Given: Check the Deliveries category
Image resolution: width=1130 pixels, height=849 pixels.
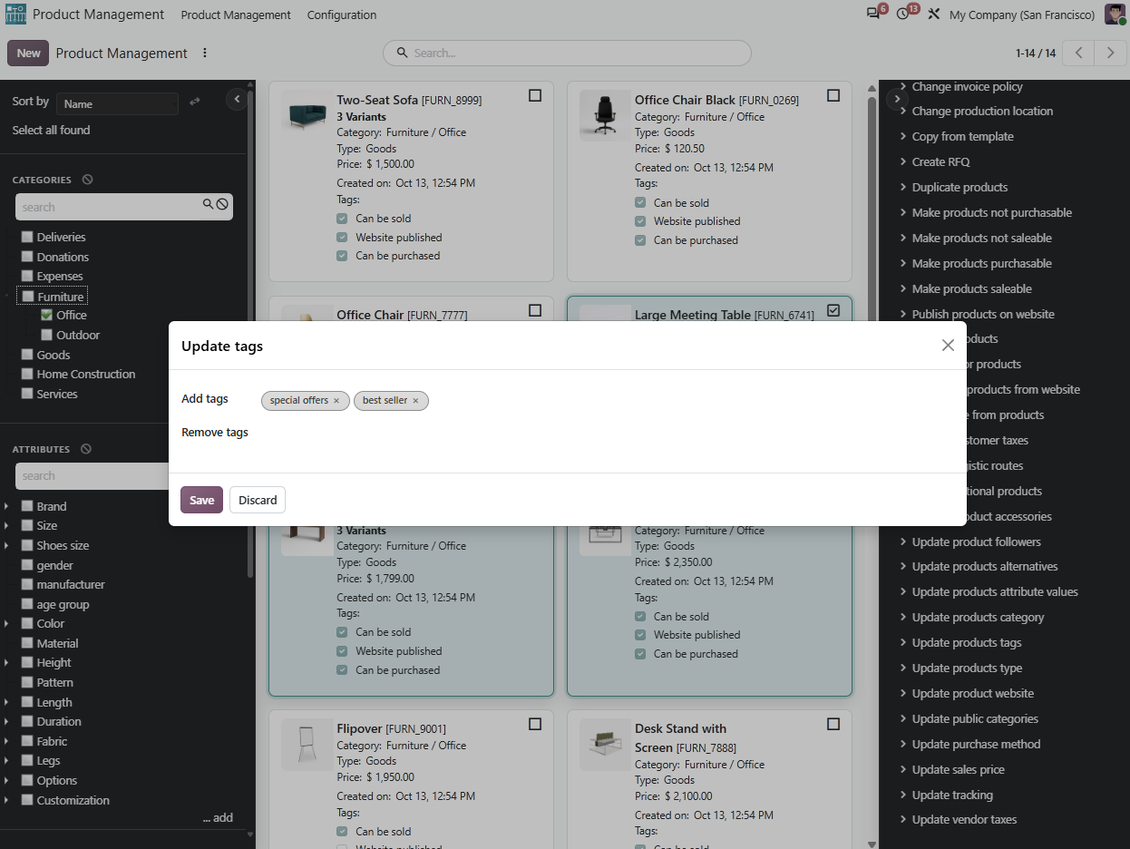Looking at the screenshot, I should [x=27, y=236].
